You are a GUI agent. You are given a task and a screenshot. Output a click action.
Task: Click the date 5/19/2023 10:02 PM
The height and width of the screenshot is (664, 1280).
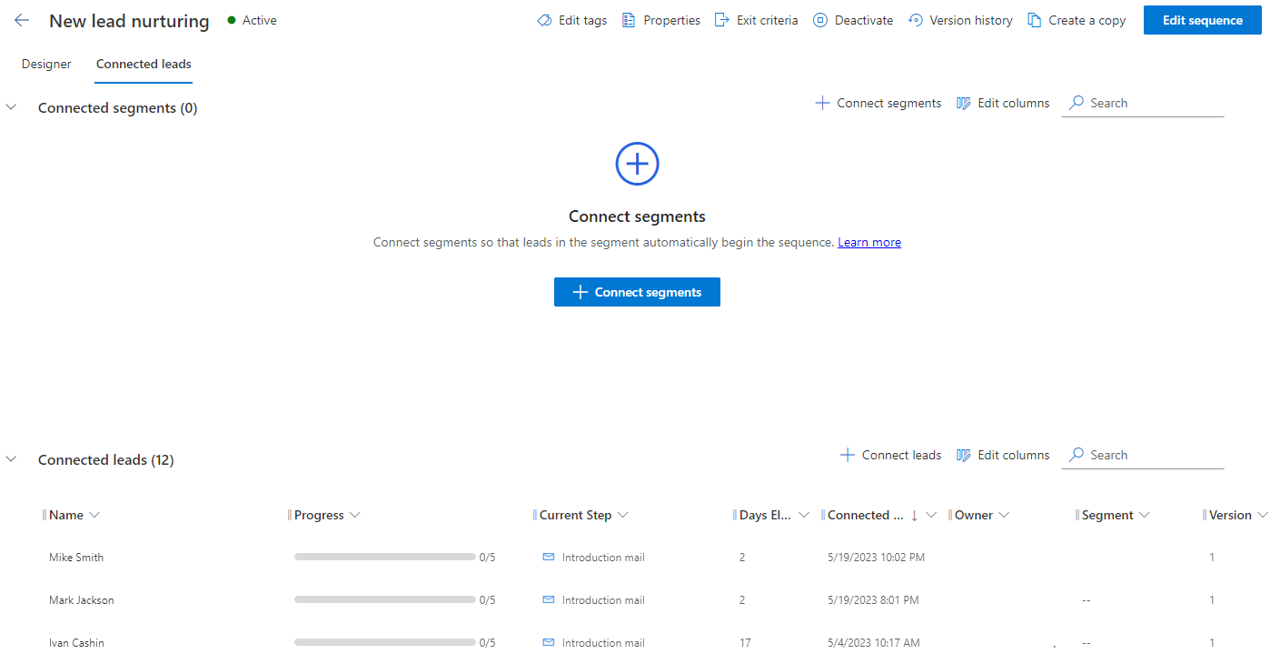pos(876,557)
